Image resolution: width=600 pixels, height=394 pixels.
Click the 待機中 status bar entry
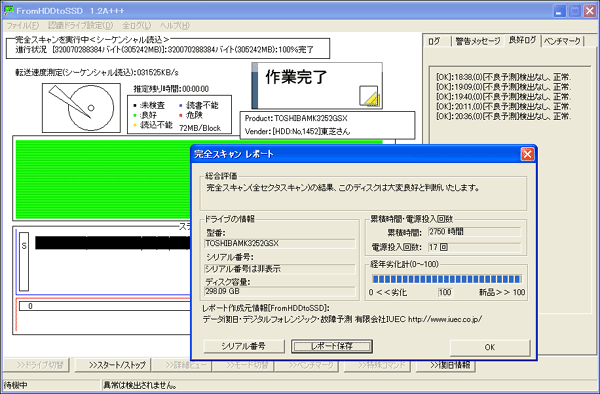click(15, 385)
